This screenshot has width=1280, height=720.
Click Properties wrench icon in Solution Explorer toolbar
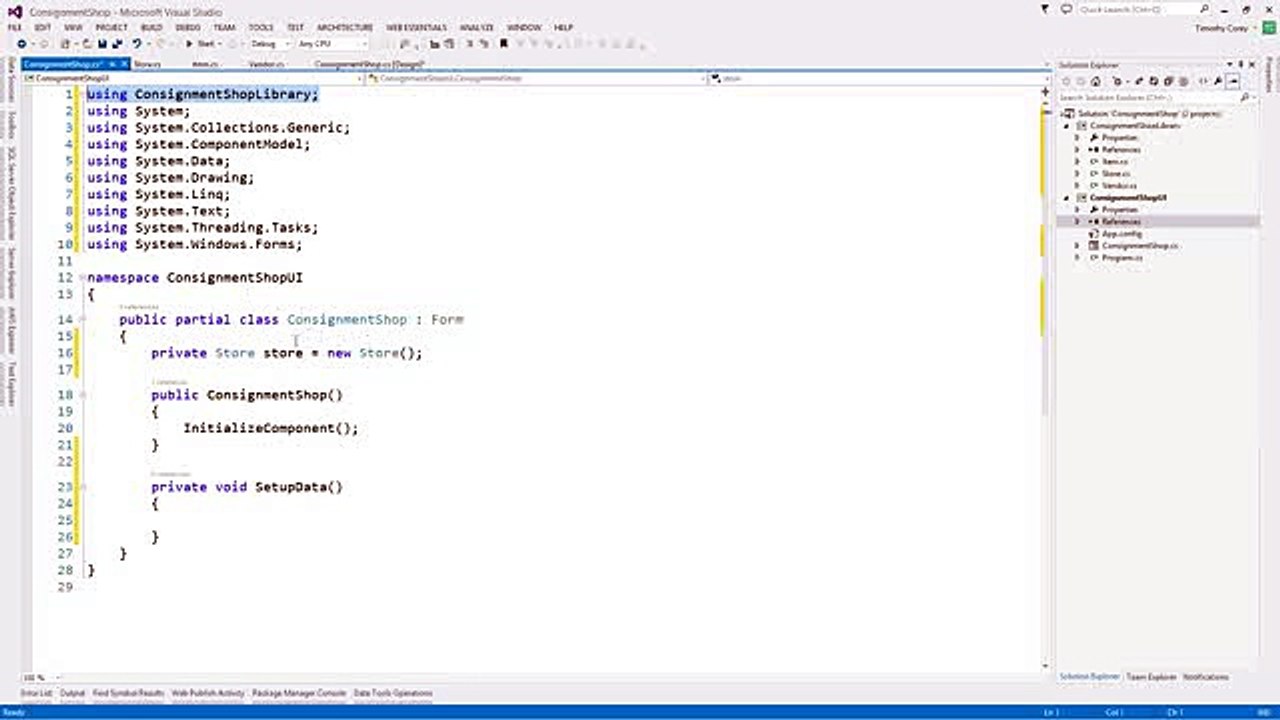1218,81
